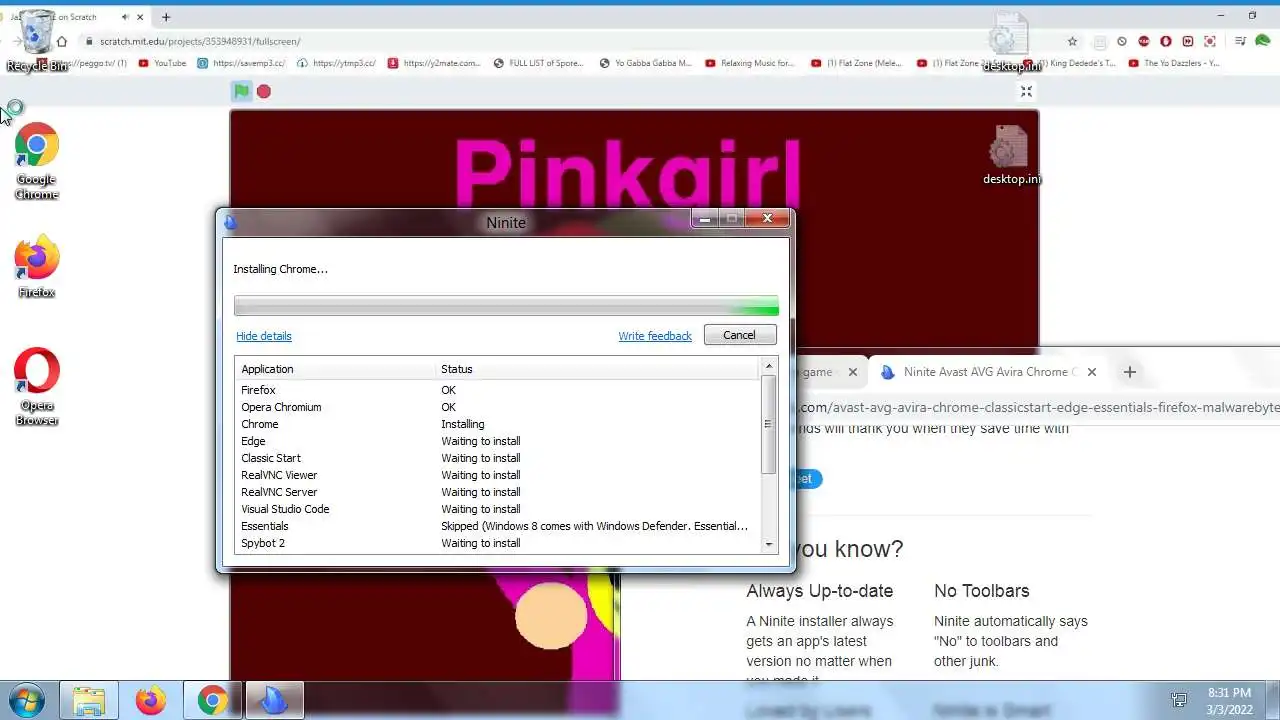Click the Application column header
This screenshot has height=720, width=1280.
(337, 369)
